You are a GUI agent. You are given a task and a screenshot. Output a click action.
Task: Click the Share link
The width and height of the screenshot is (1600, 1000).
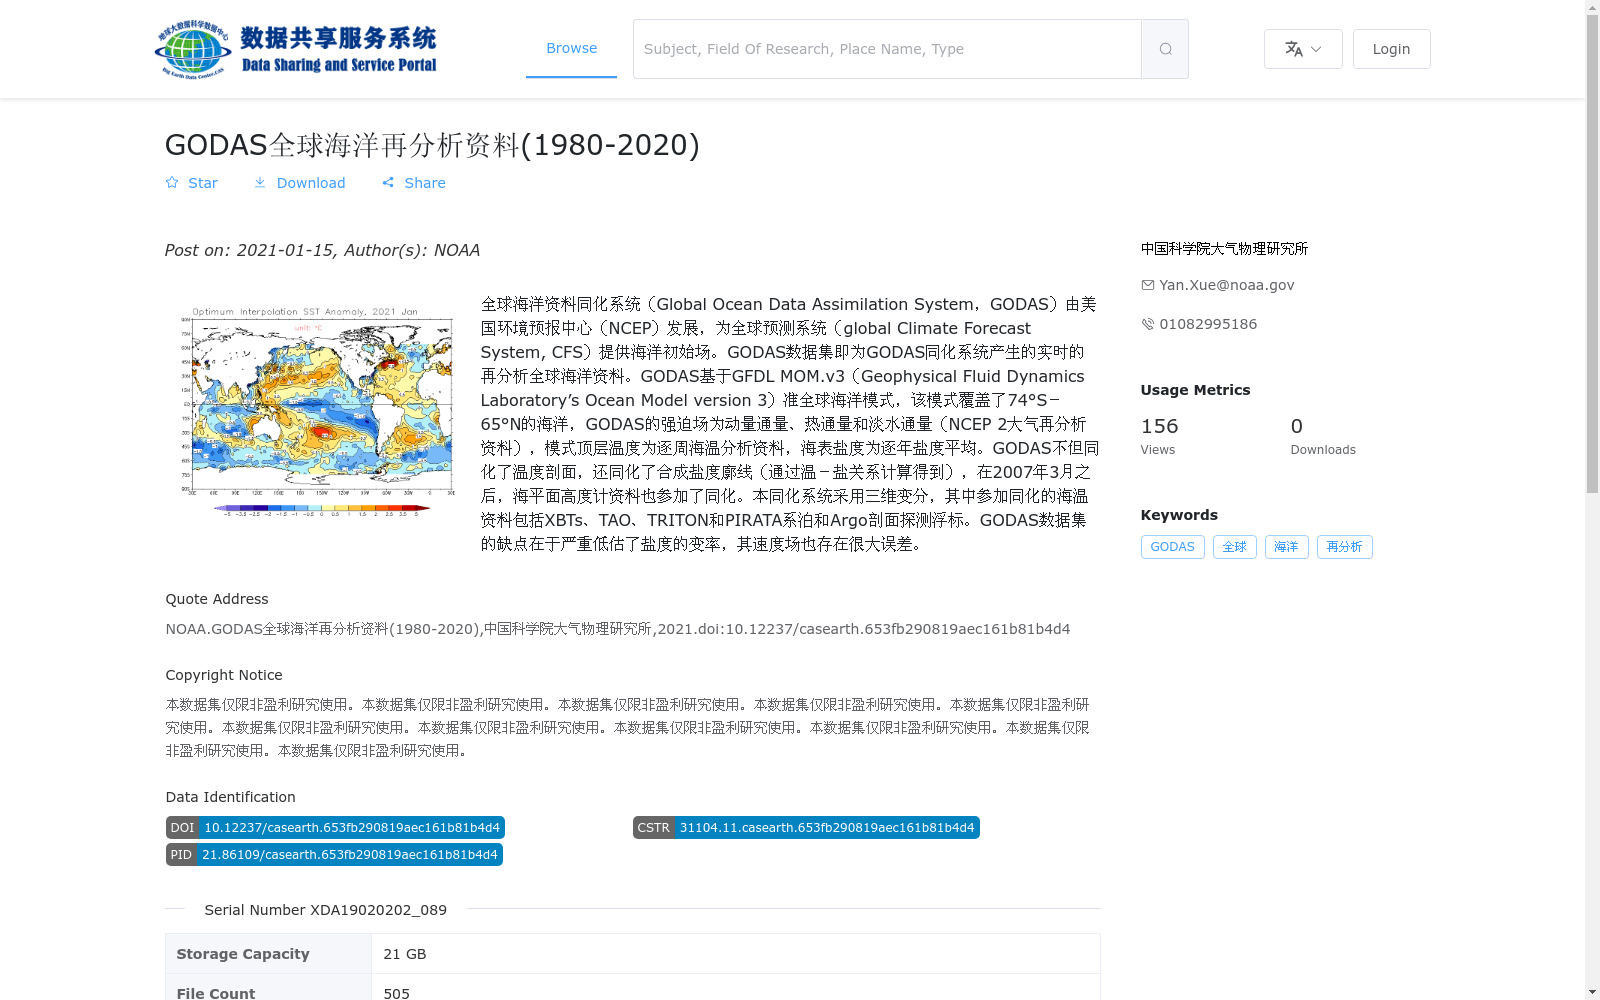tap(424, 183)
